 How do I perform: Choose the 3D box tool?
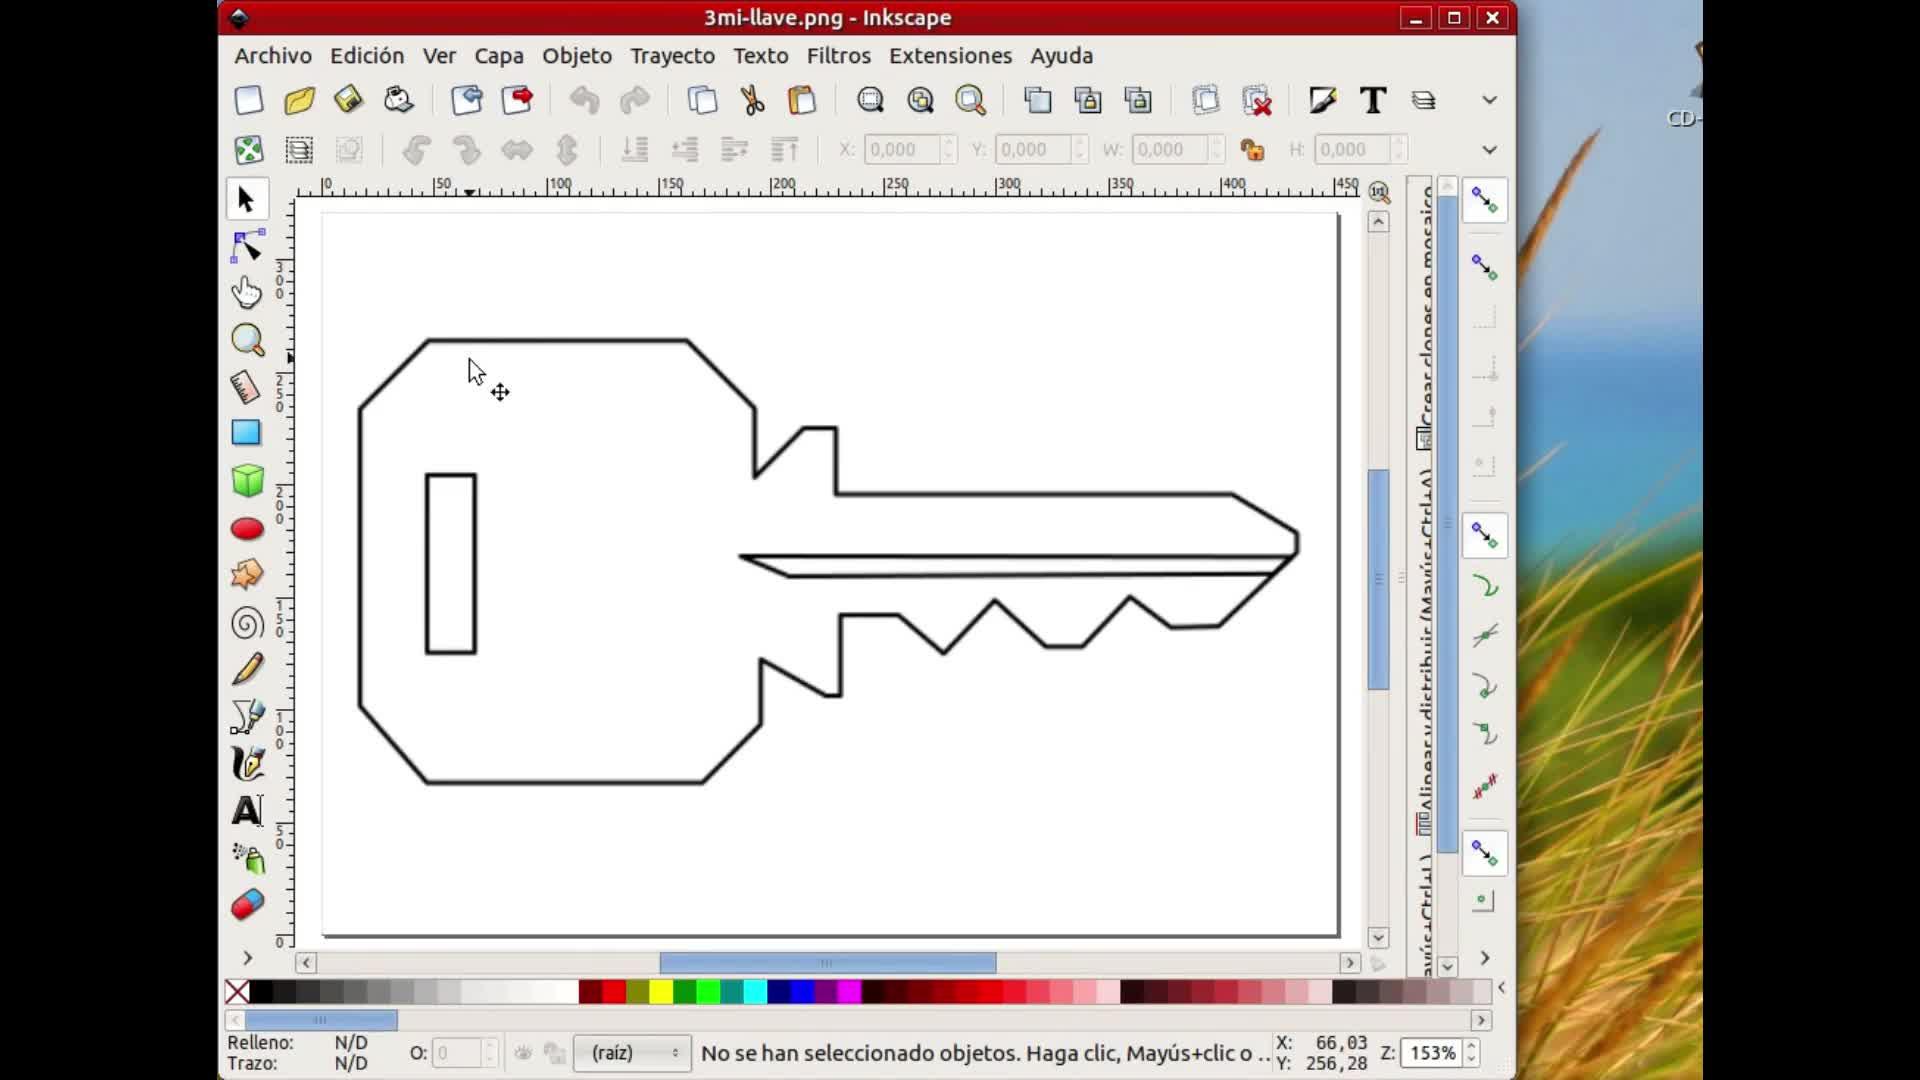(x=247, y=481)
